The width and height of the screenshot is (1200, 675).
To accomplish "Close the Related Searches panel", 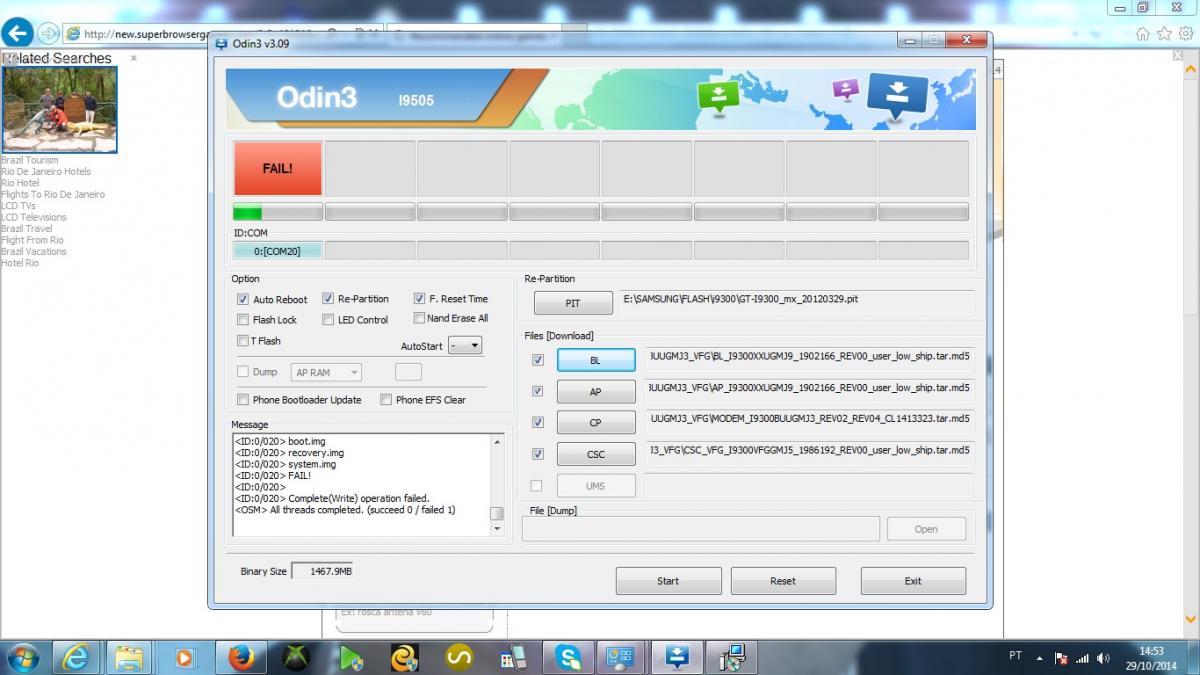I will pyautogui.click(x=134, y=58).
